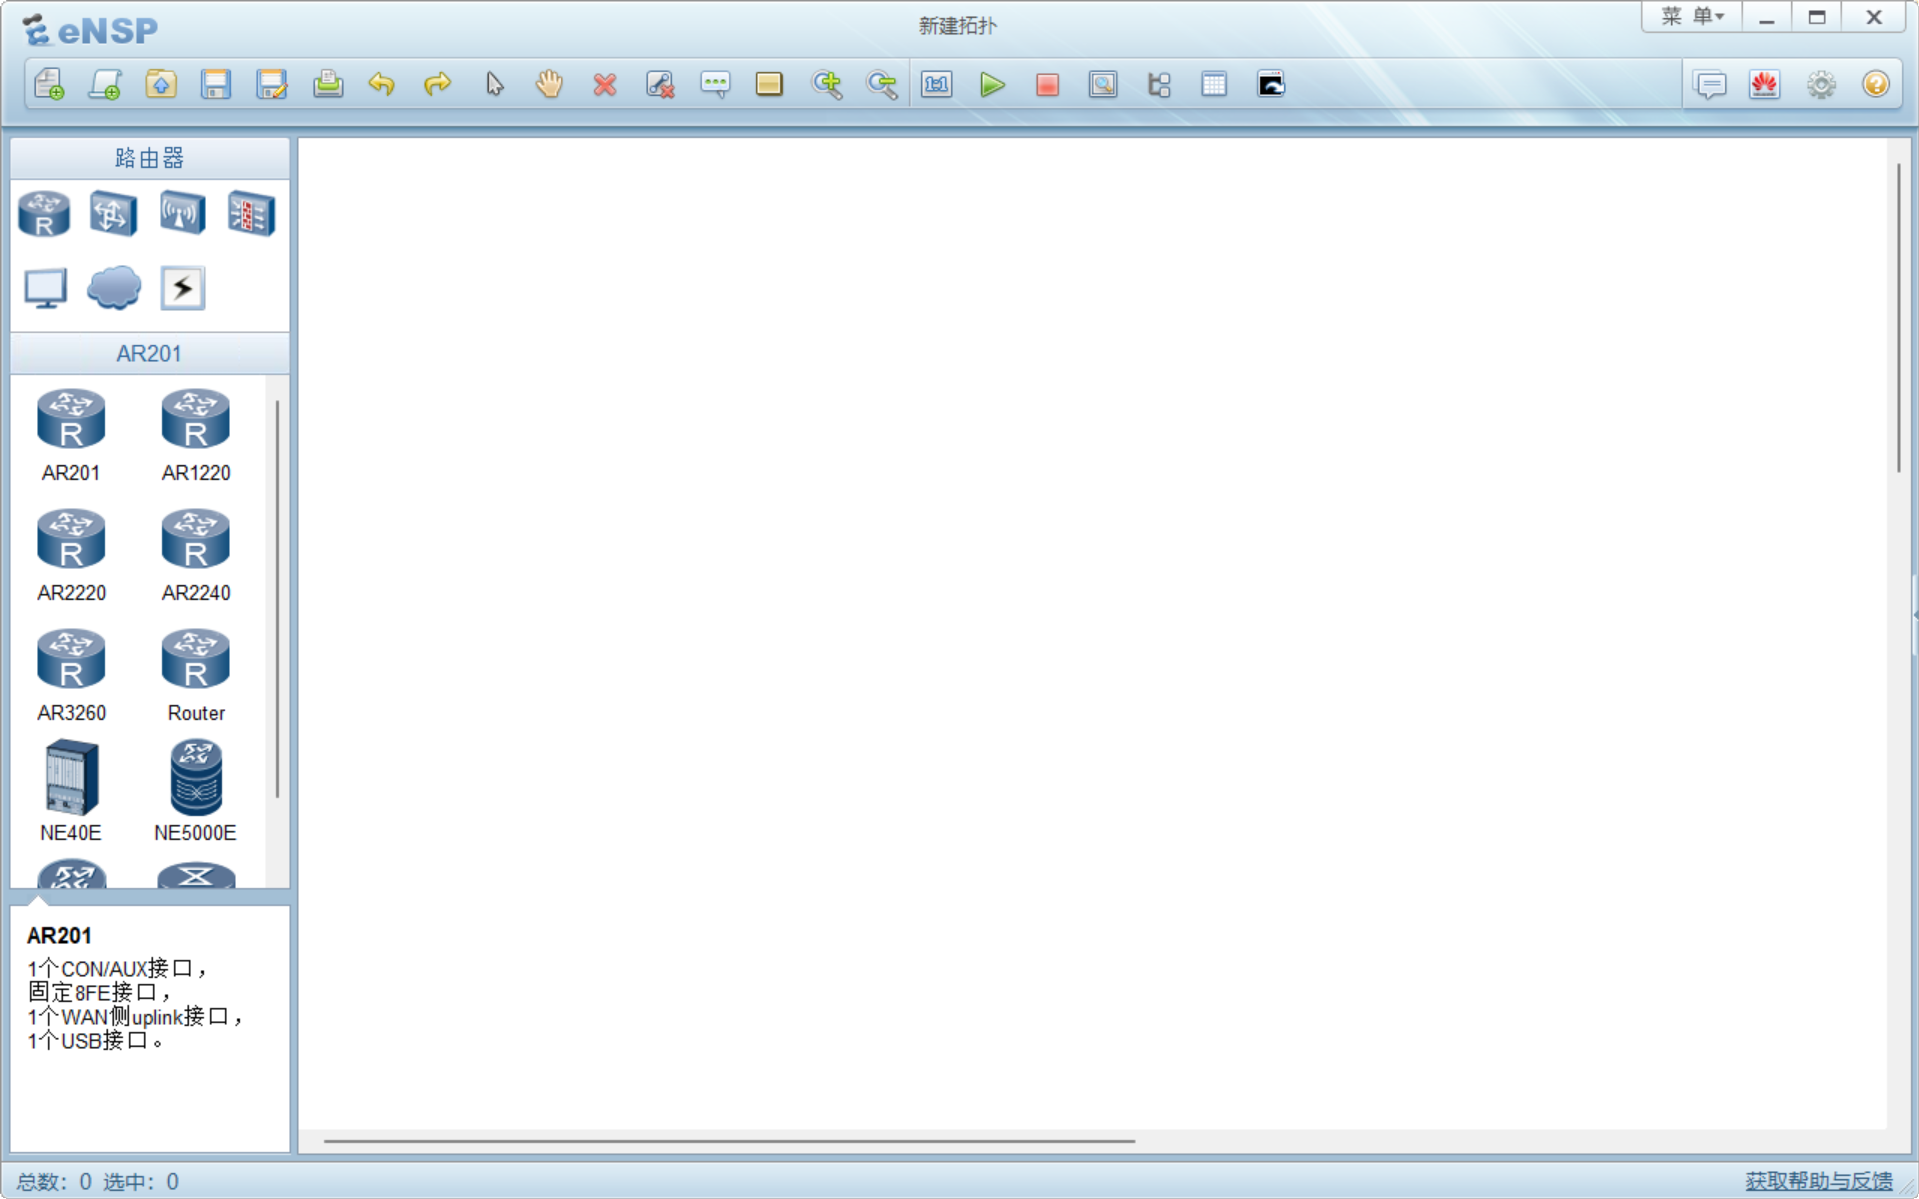Image resolution: width=1919 pixels, height=1199 pixels.
Task: Open the CLI console window icon
Action: click(1271, 85)
